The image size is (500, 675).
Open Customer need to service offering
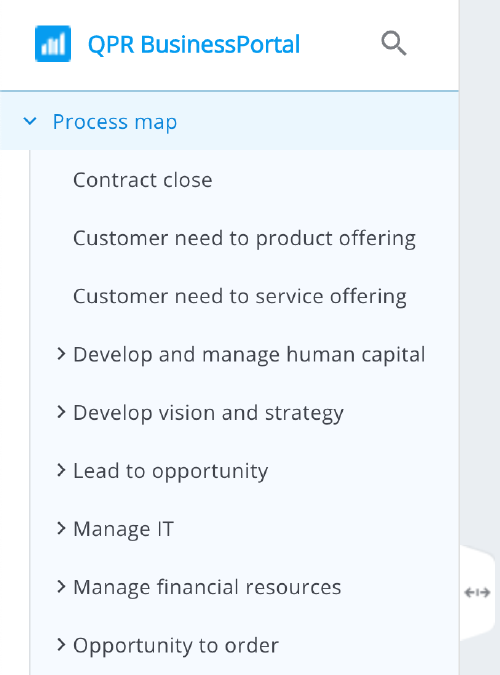pyautogui.click(x=239, y=297)
